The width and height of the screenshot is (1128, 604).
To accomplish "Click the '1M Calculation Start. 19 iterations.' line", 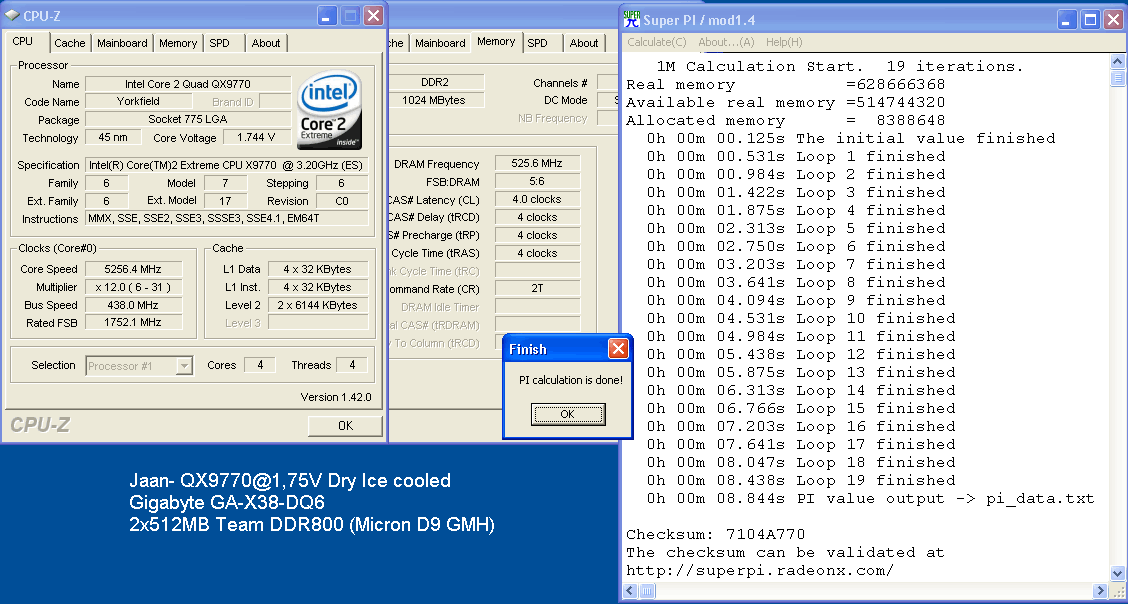I will (840, 66).
